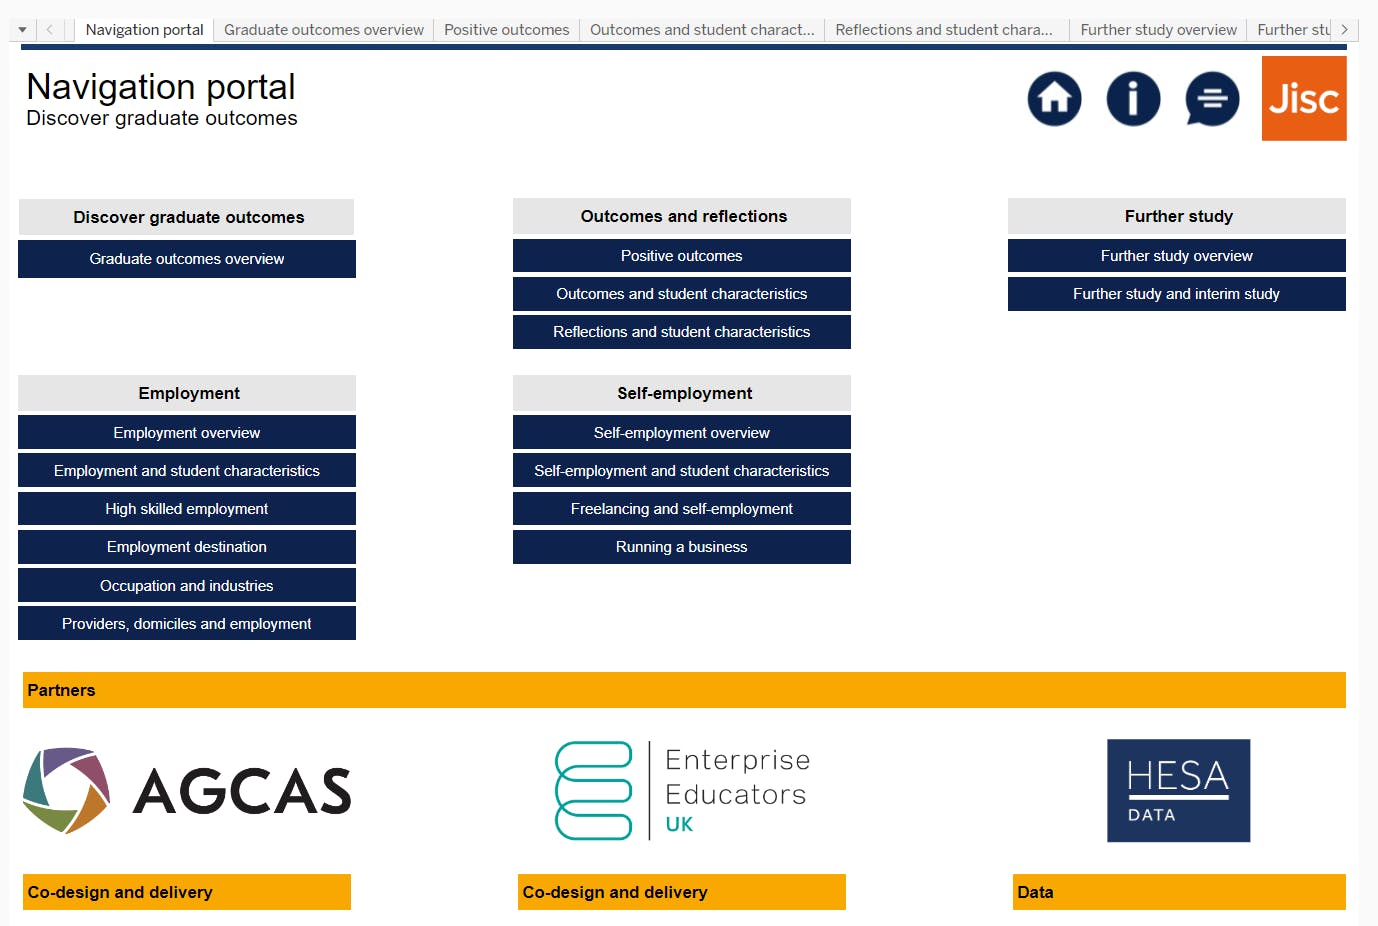
Task: Open Employment destination page
Action: point(187,547)
